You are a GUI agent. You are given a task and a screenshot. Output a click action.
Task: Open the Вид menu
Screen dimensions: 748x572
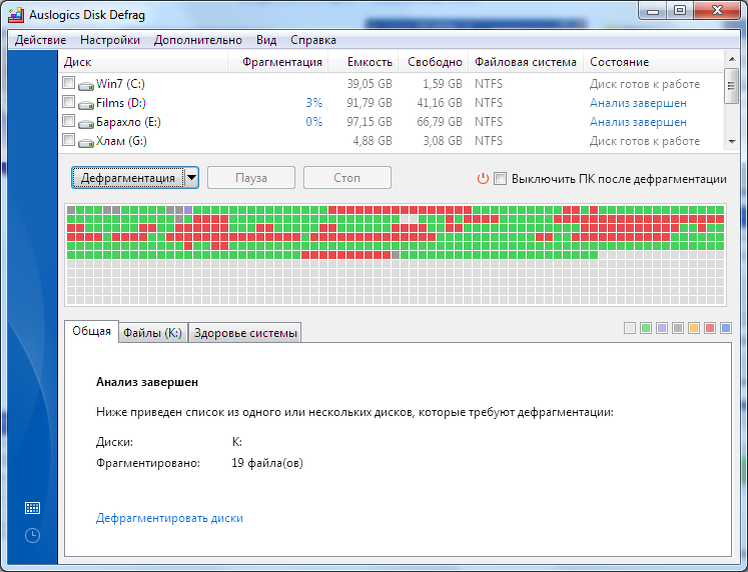click(266, 40)
